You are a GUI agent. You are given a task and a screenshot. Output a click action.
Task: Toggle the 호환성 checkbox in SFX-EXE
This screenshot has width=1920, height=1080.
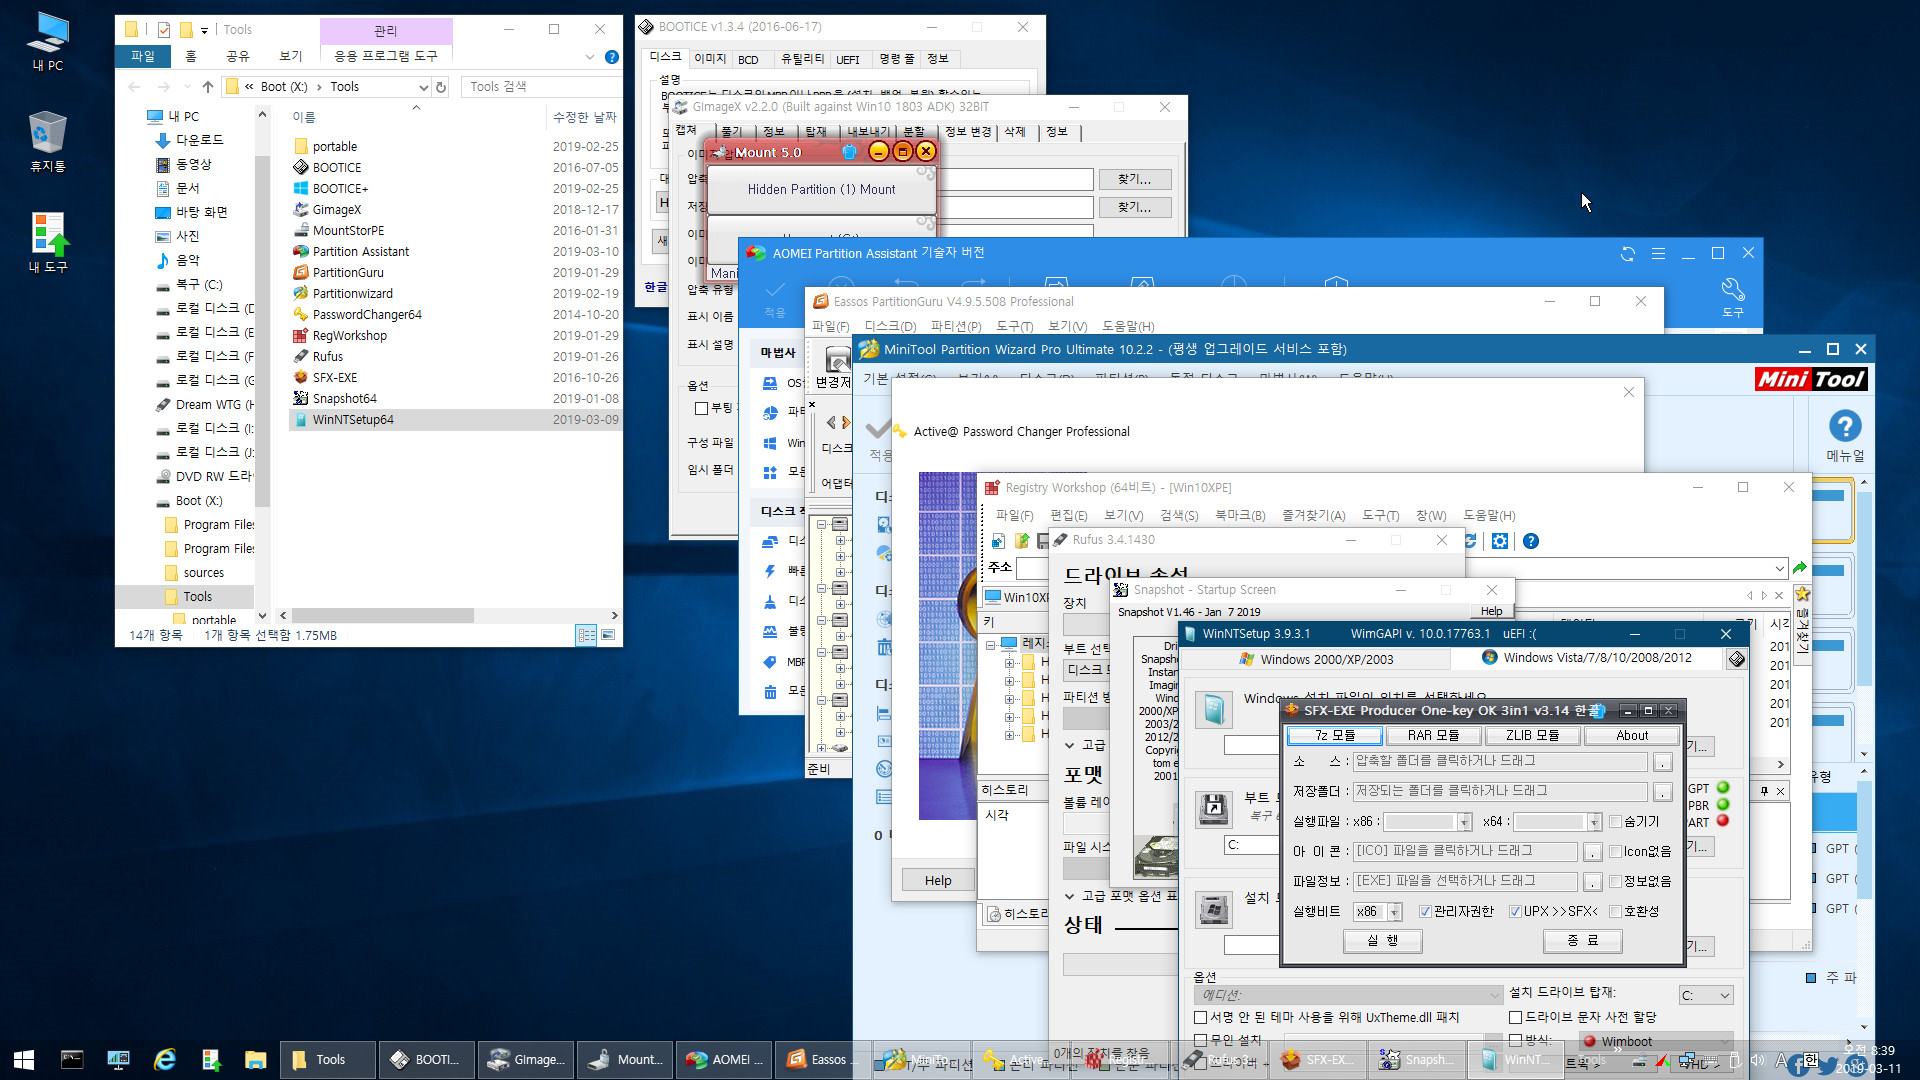(1615, 912)
